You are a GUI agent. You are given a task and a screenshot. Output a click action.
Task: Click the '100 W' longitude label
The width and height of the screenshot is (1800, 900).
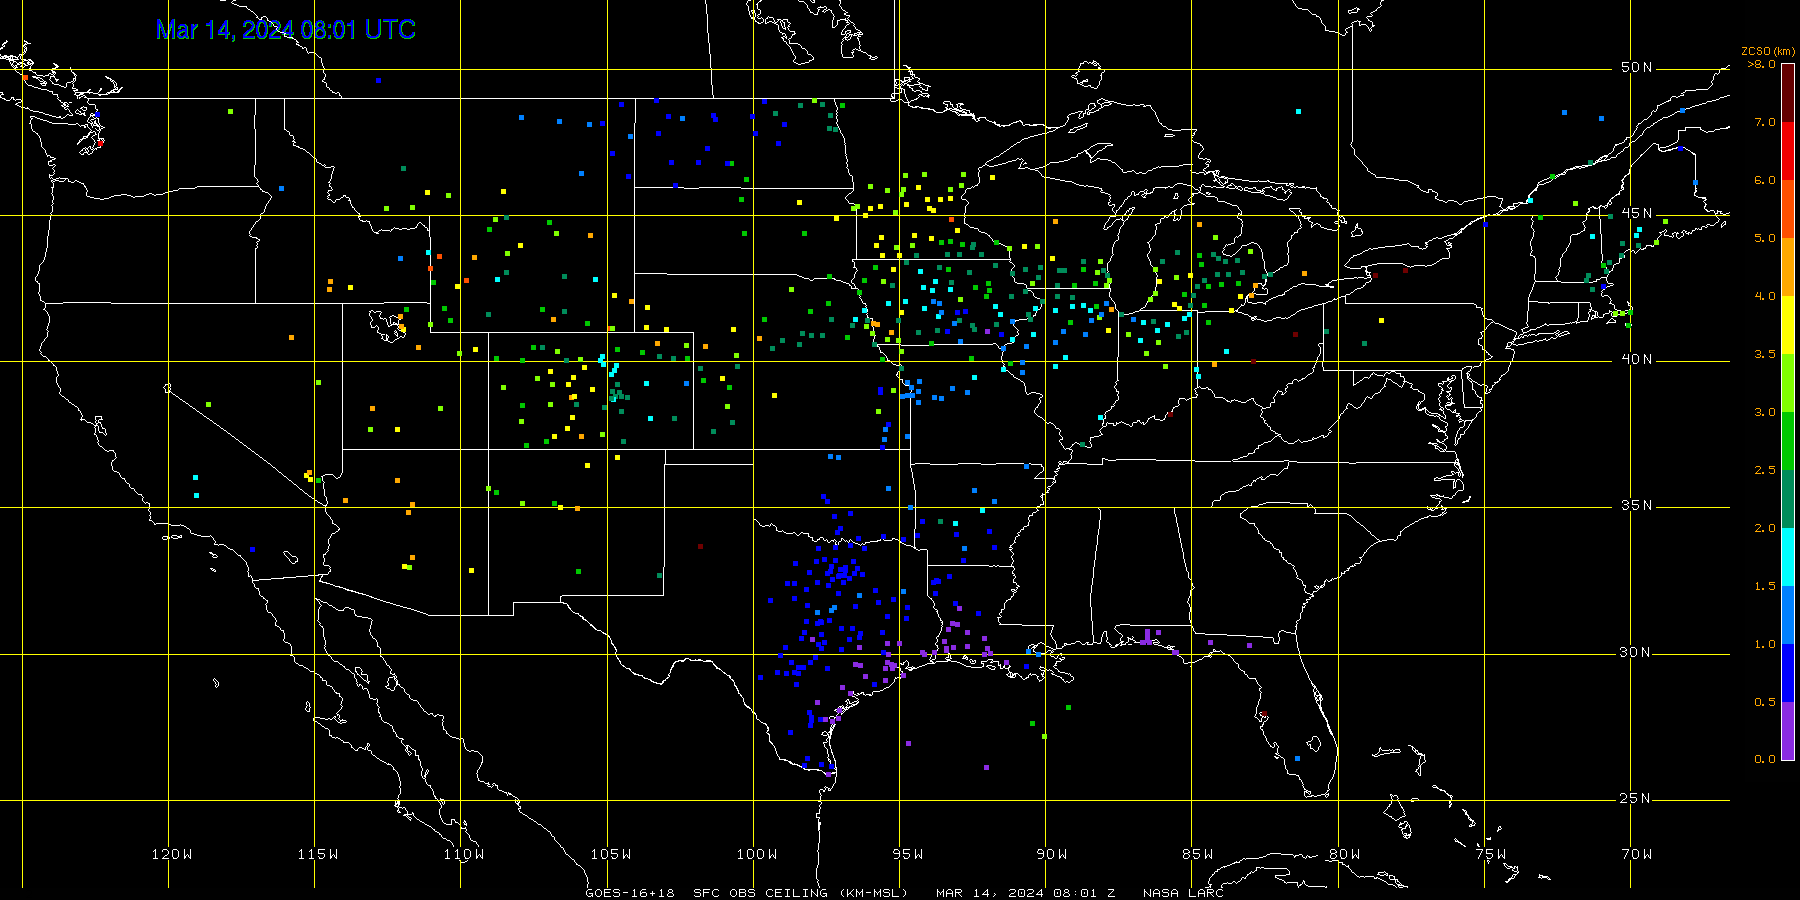pyautogui.click(x=757, y=854)
